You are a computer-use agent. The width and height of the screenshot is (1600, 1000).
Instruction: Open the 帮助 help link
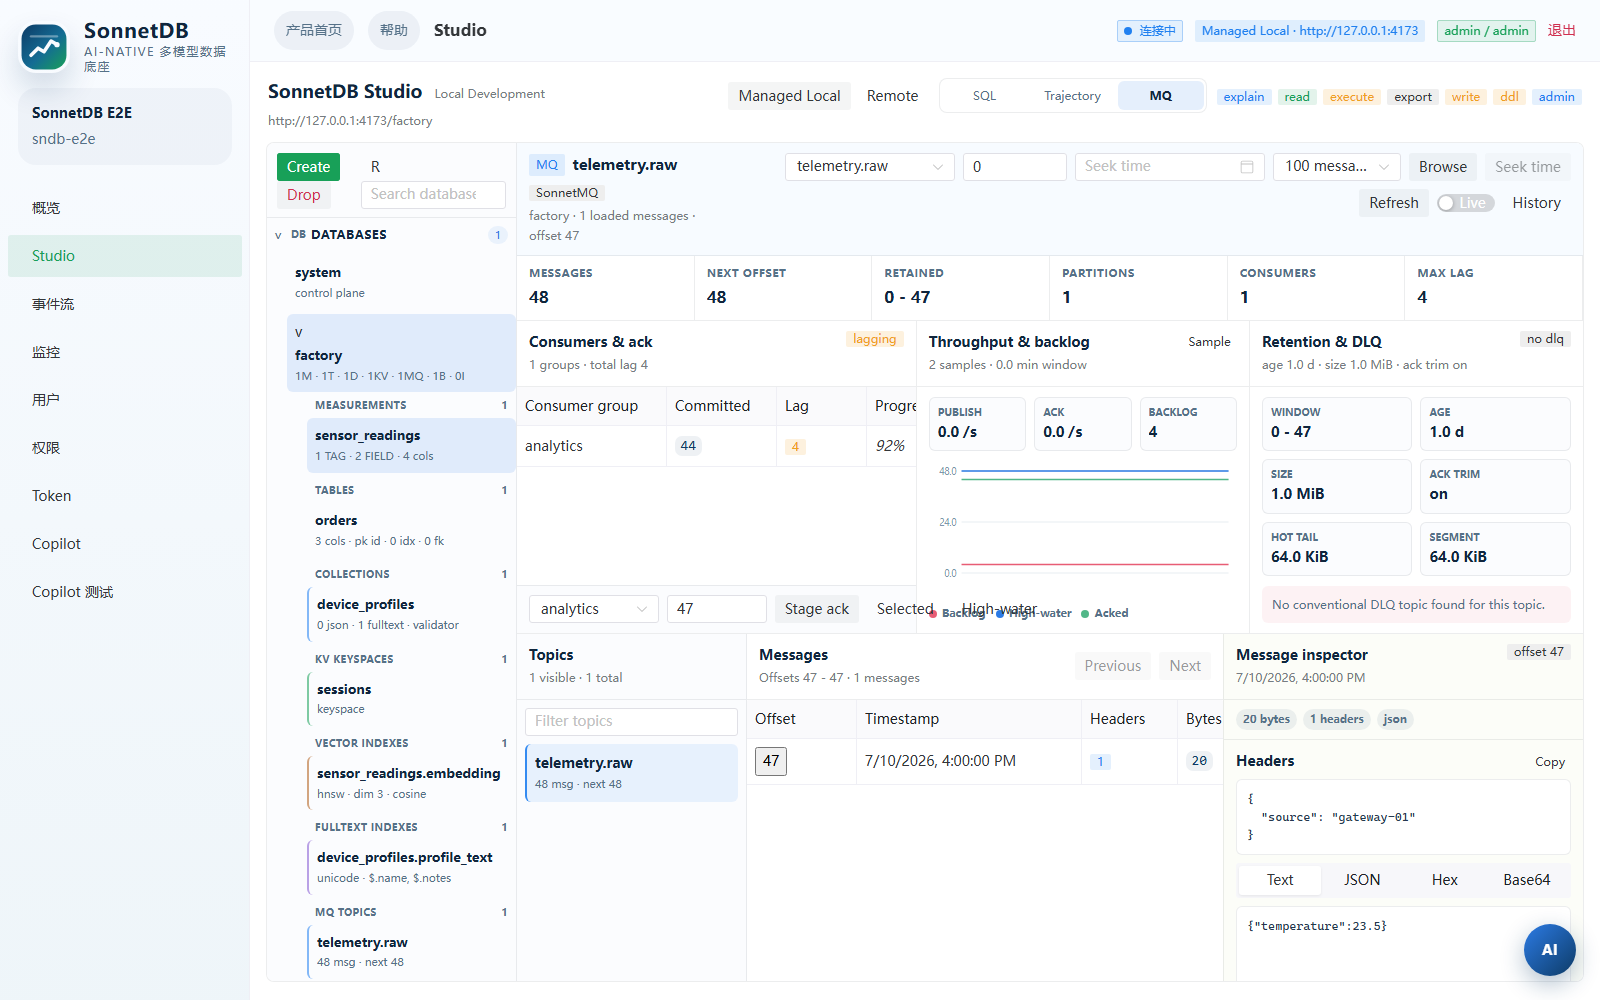pyautogui.click(x=393, y=31)
